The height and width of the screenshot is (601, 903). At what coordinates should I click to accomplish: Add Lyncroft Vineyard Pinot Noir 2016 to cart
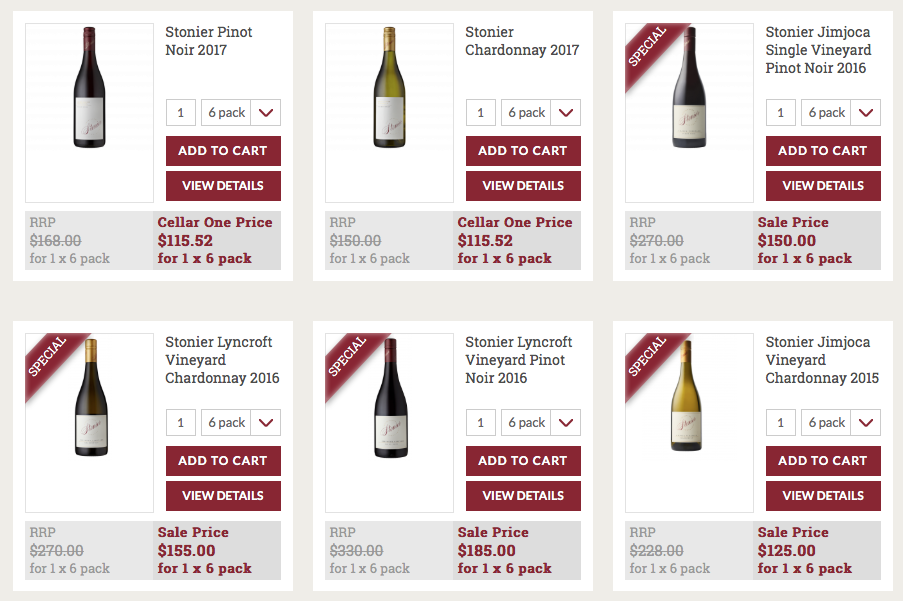click(x=523, y=461)
